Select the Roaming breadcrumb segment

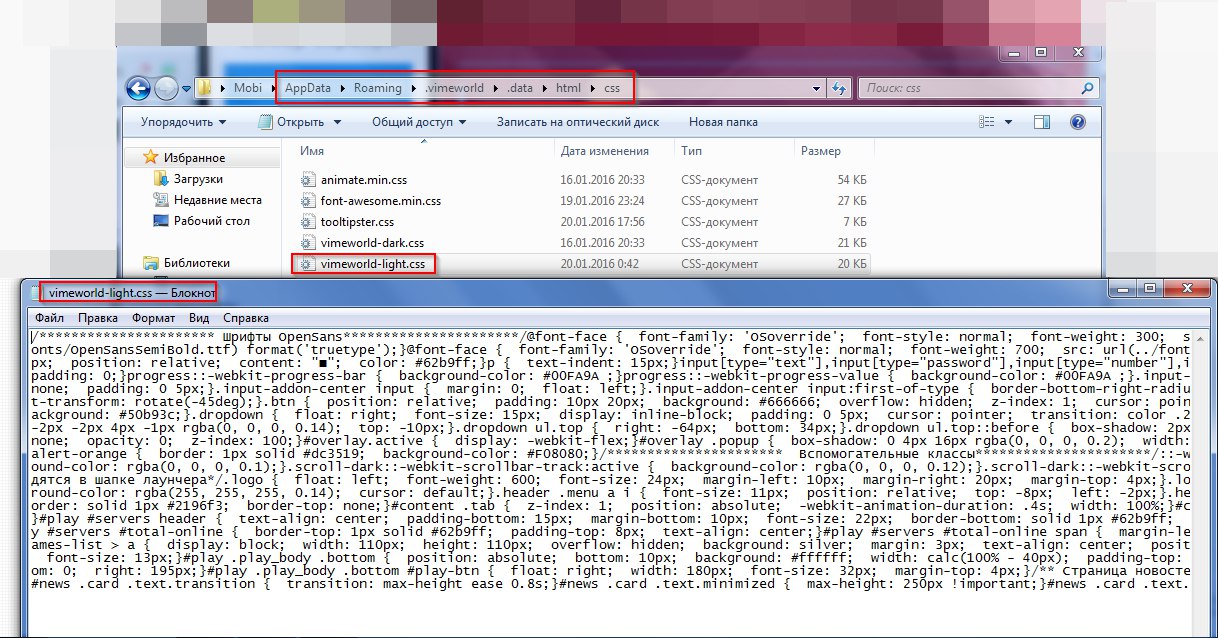(377, 88)
